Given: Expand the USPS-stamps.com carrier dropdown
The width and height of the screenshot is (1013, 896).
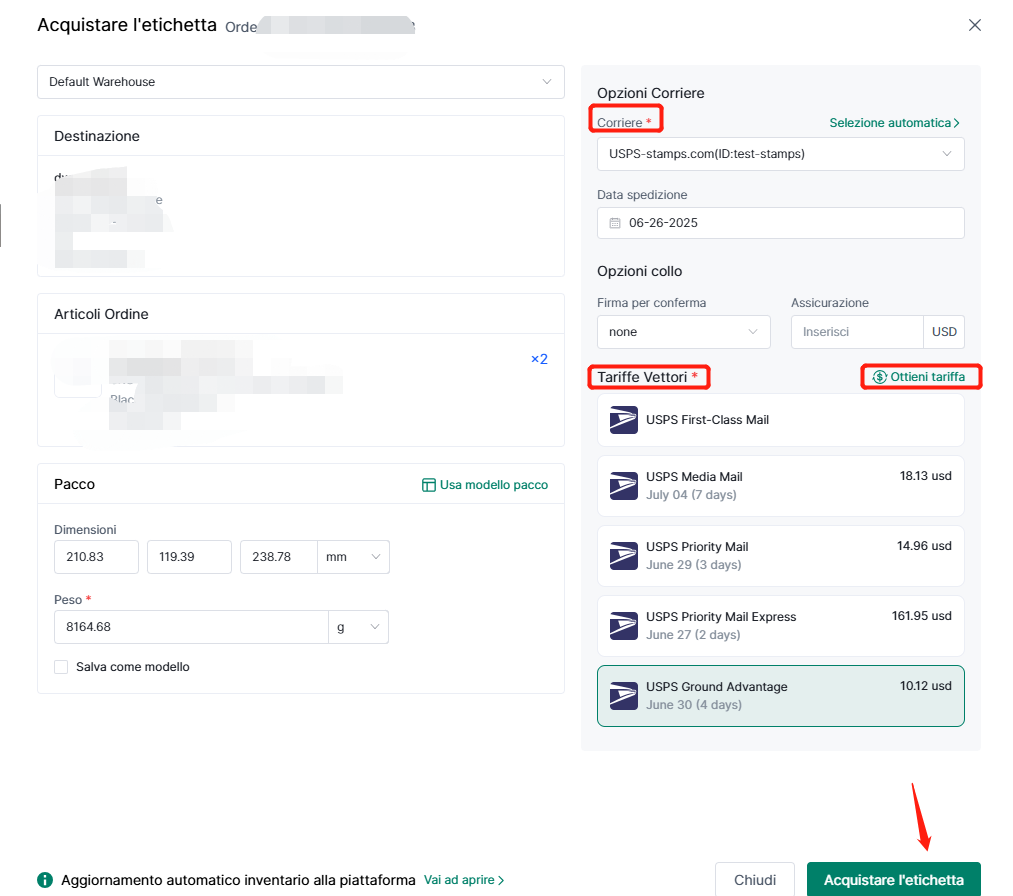Looking at the screenshot, I should [x=780, y=154].
